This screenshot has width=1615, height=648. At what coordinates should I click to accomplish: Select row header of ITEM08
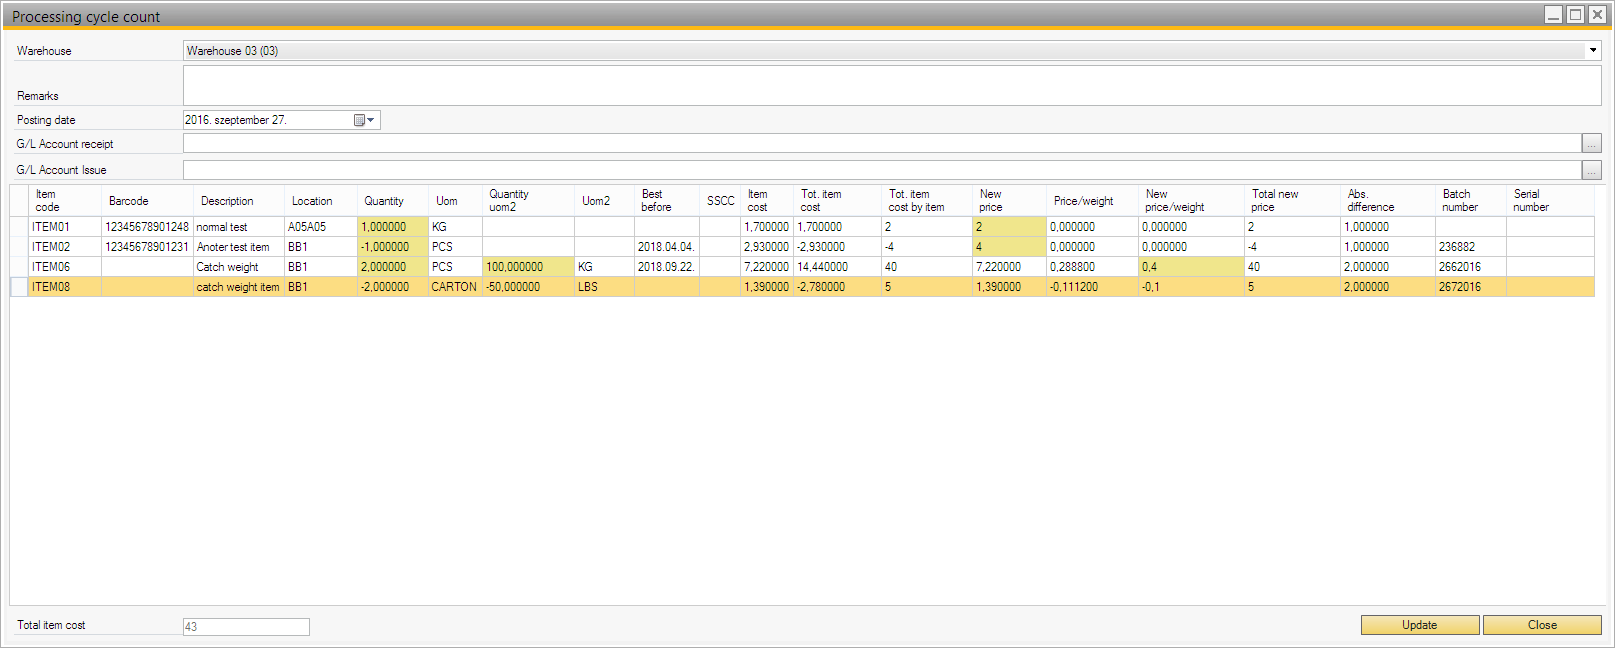[19, 287]
